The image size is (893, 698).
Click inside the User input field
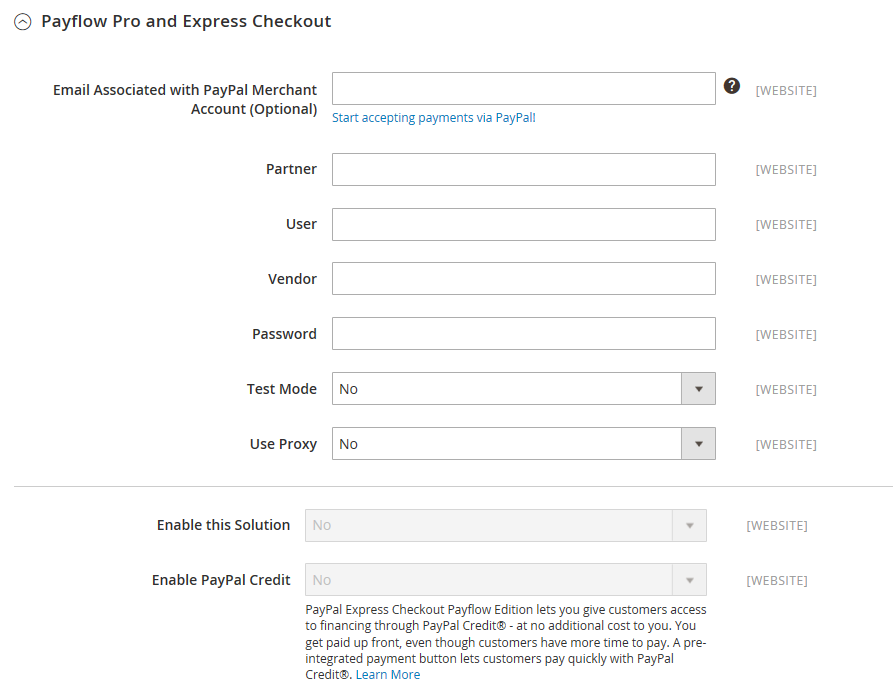click(x=522, y=224)
